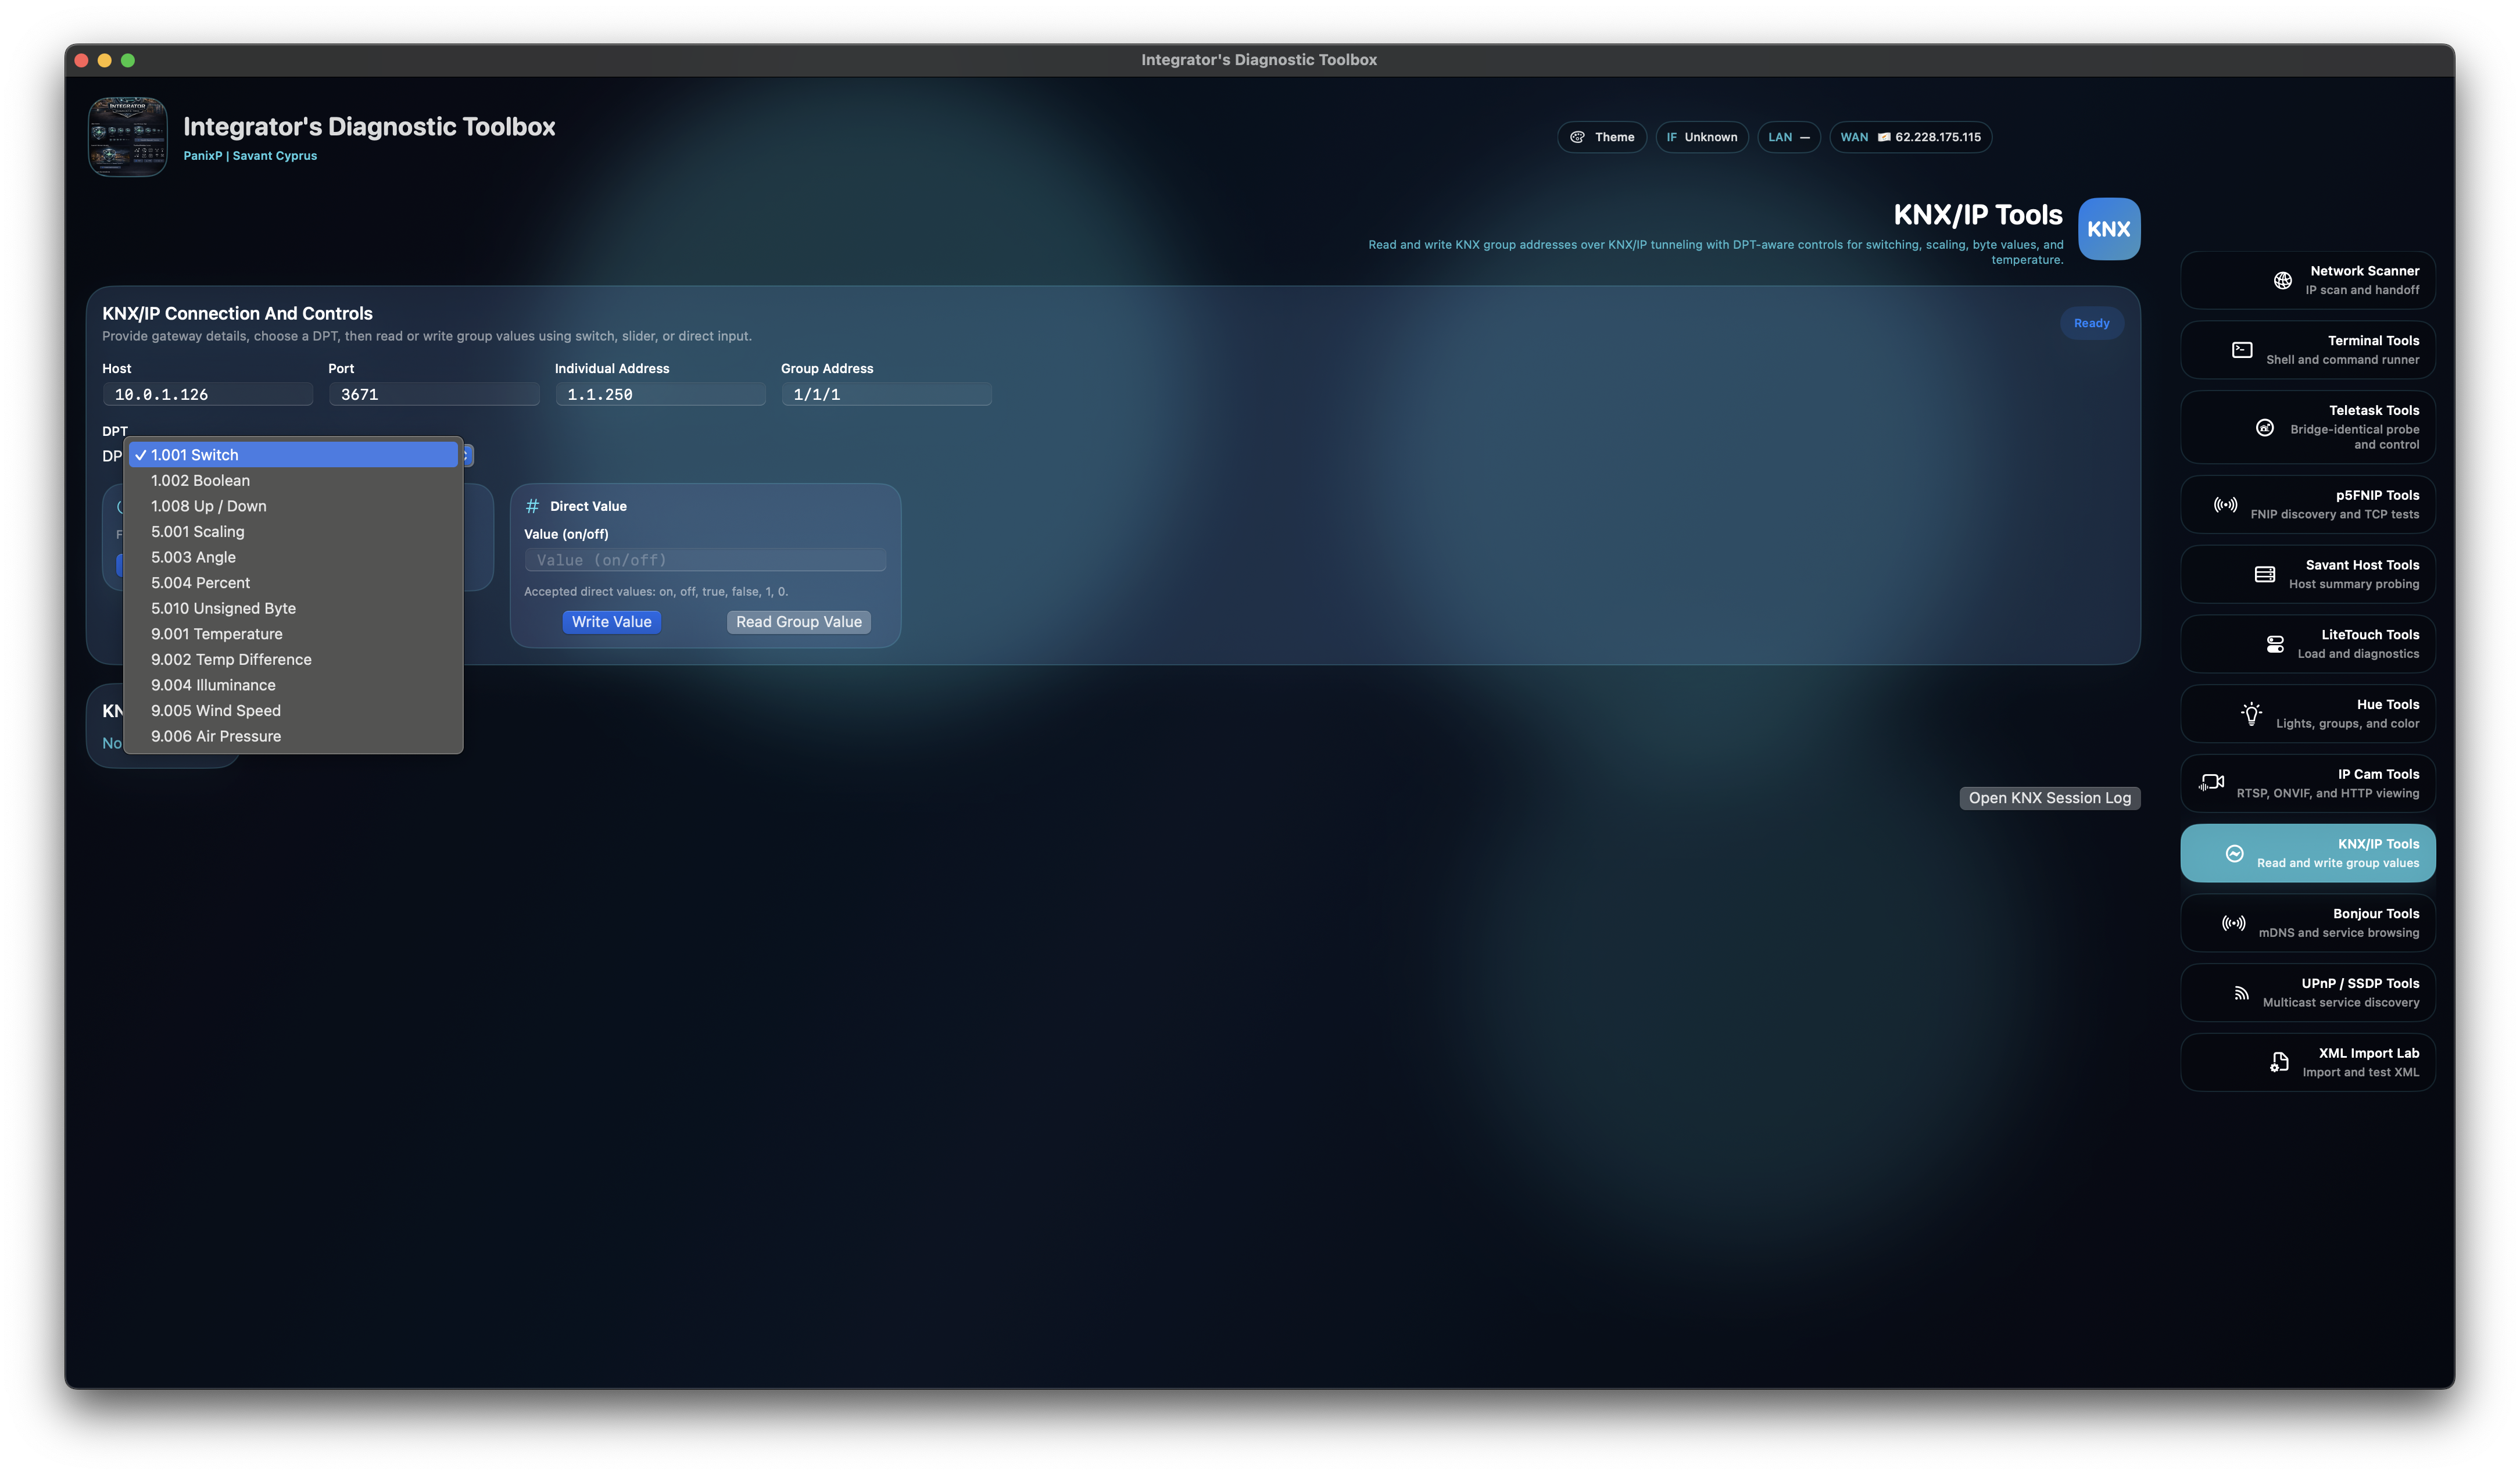Click the Read Group Value button

[x=798, y=622]
